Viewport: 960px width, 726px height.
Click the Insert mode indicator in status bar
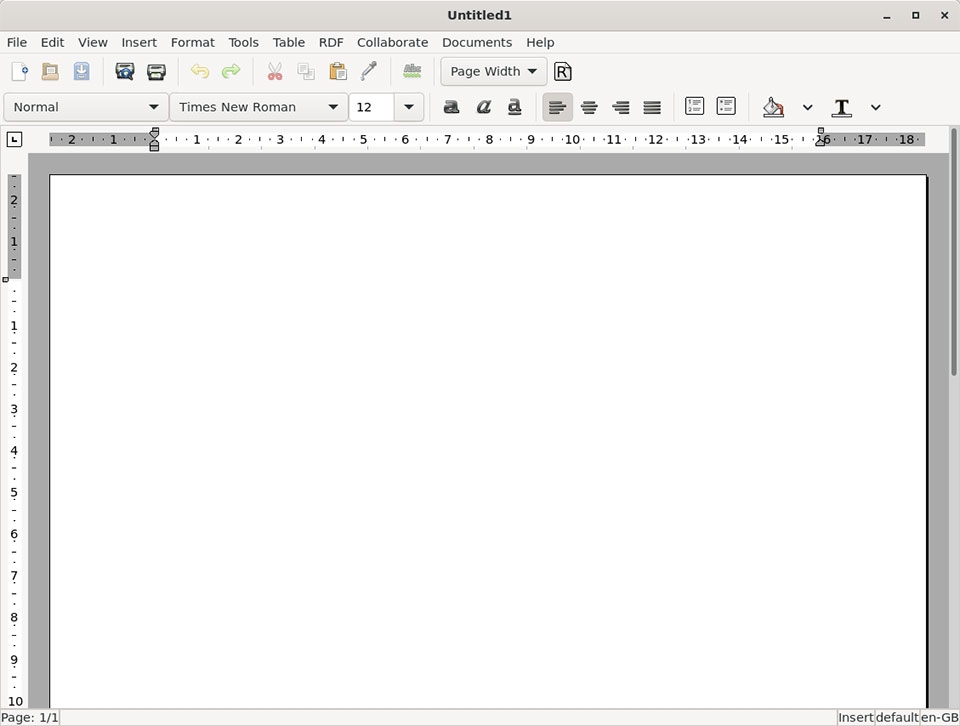coord(855,717)
